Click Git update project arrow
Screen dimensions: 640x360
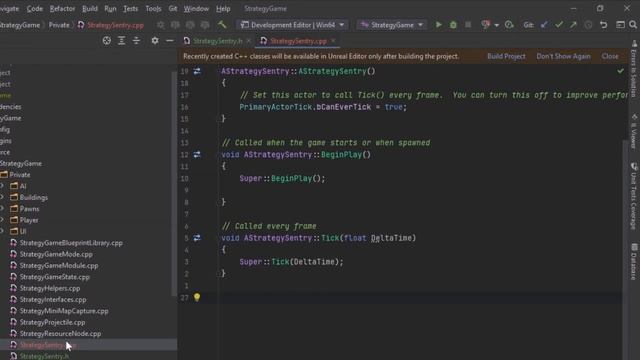[x=544, y=25]
